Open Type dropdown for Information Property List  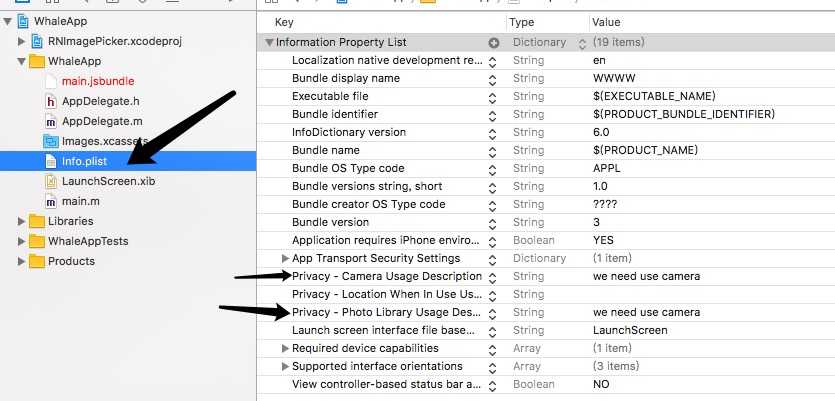tap(582, 43)
